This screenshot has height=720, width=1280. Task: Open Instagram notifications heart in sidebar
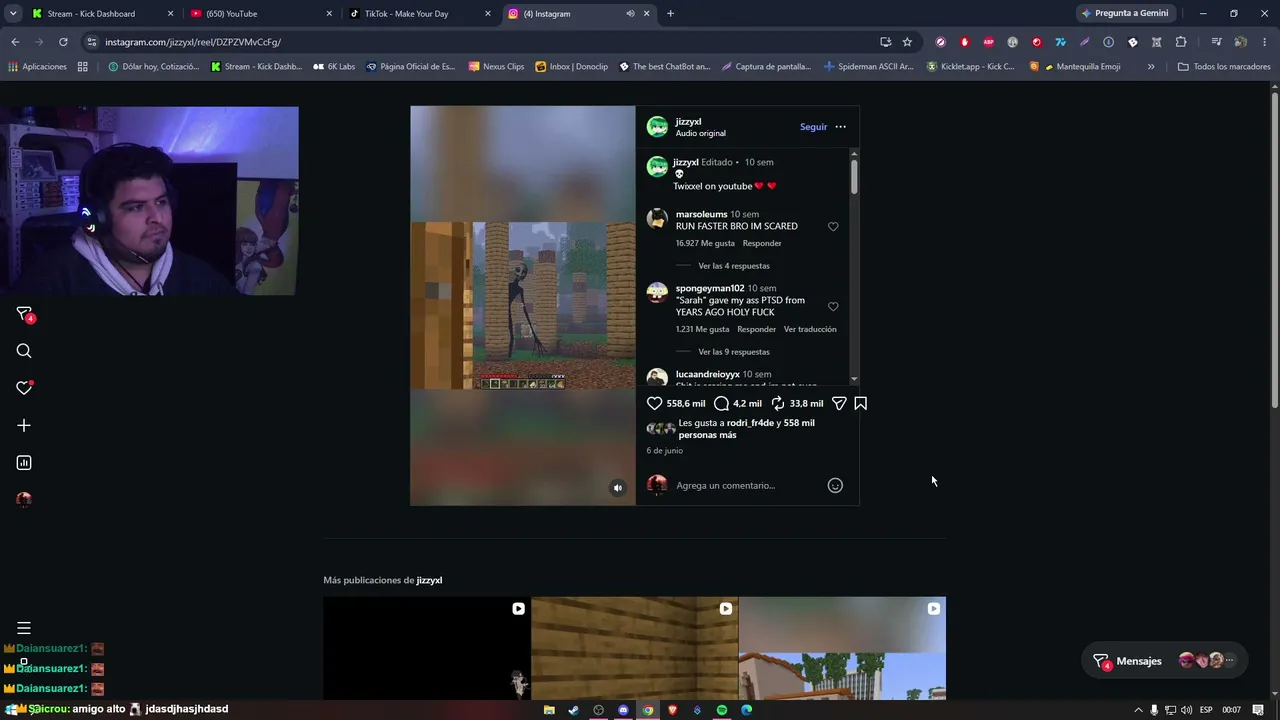(x=24, y=388)
